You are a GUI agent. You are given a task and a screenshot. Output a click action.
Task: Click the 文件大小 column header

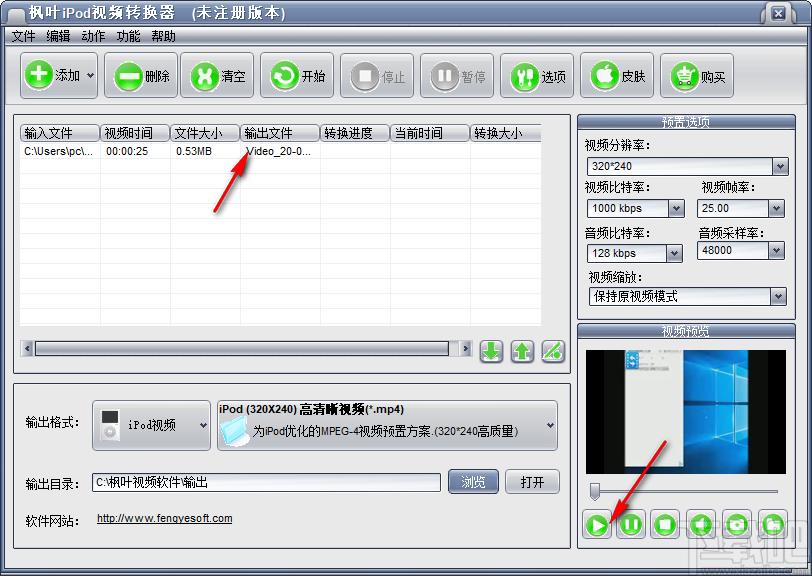[x=205, y=133]
